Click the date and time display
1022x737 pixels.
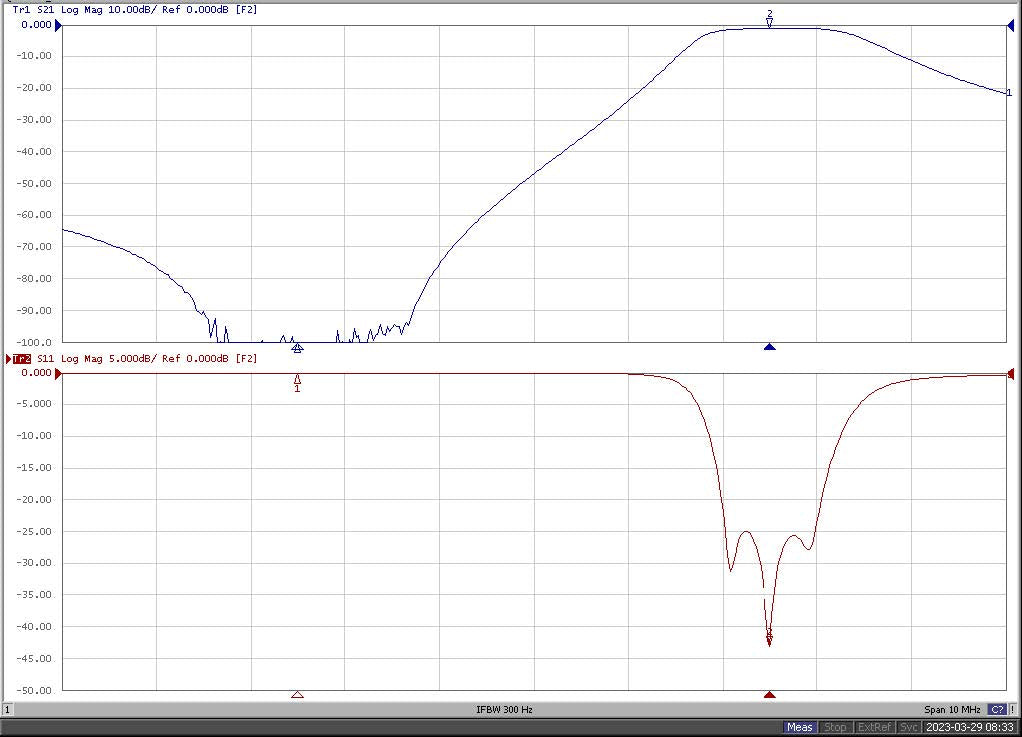pos(969,727)
